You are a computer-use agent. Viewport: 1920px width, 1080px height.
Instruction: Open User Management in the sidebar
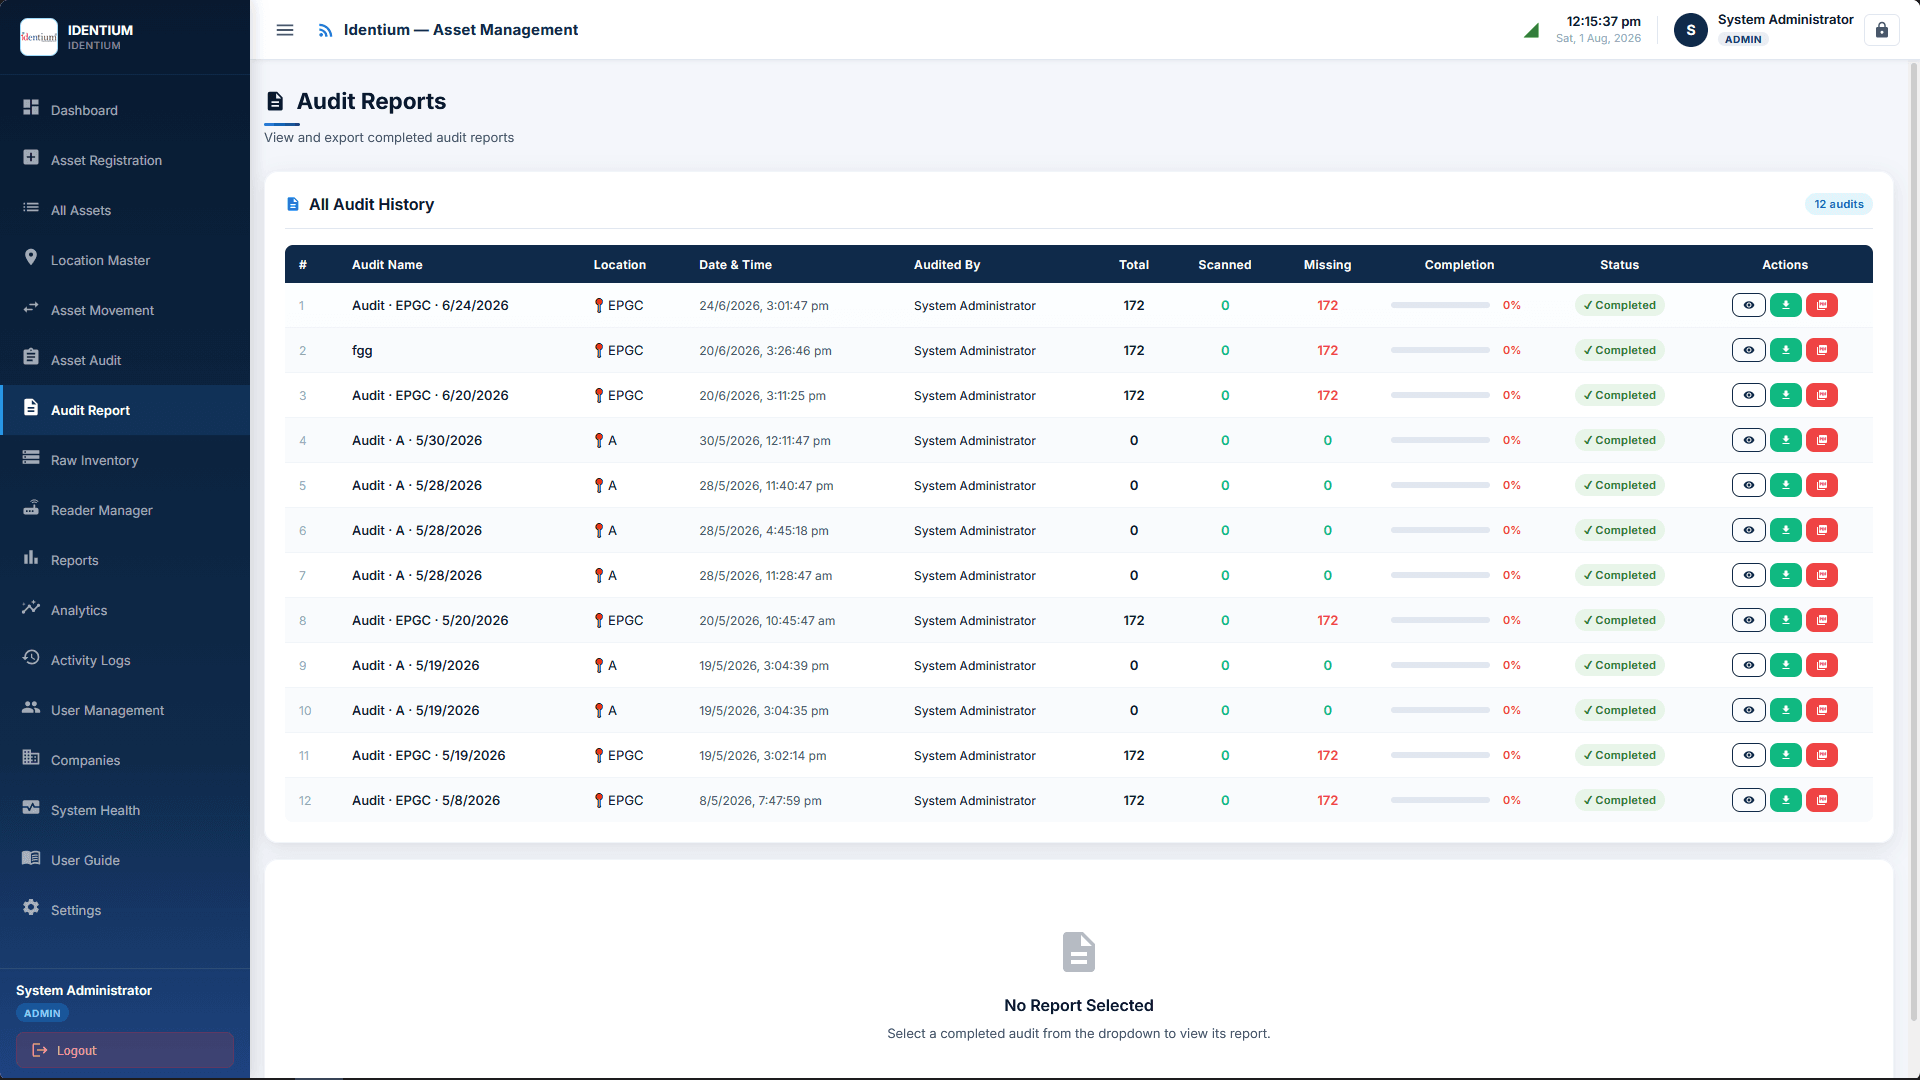125,710
